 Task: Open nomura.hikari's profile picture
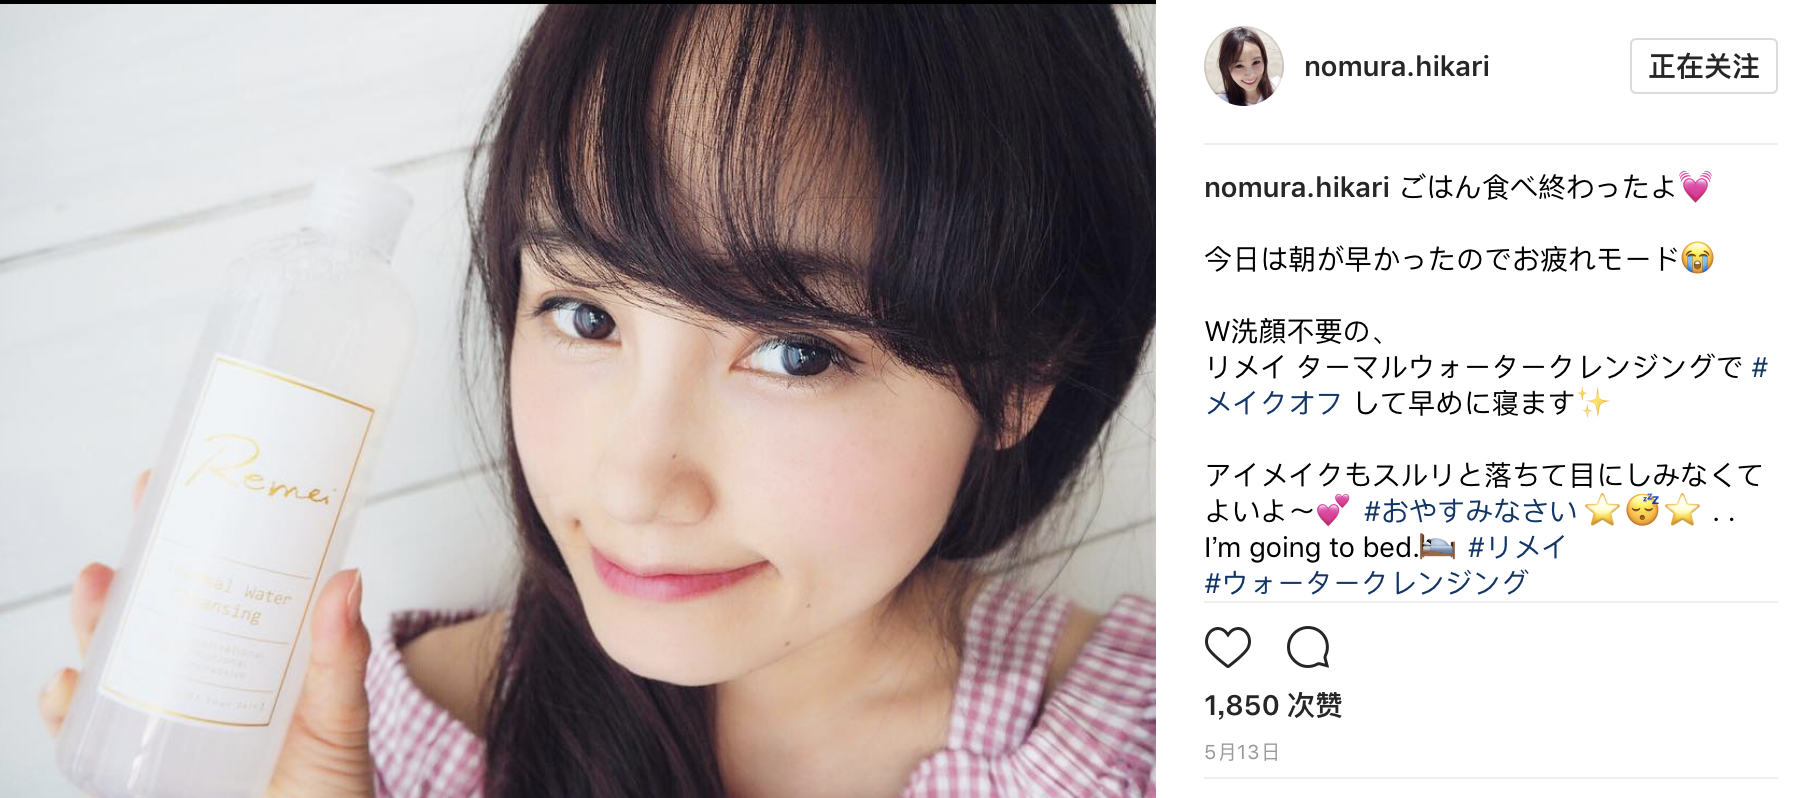point(1244,66)
